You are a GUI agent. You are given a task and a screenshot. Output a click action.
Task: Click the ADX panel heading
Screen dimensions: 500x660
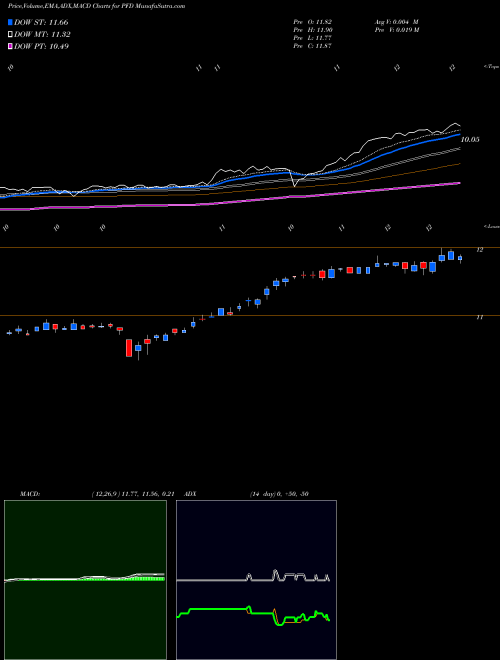(191, 494)
